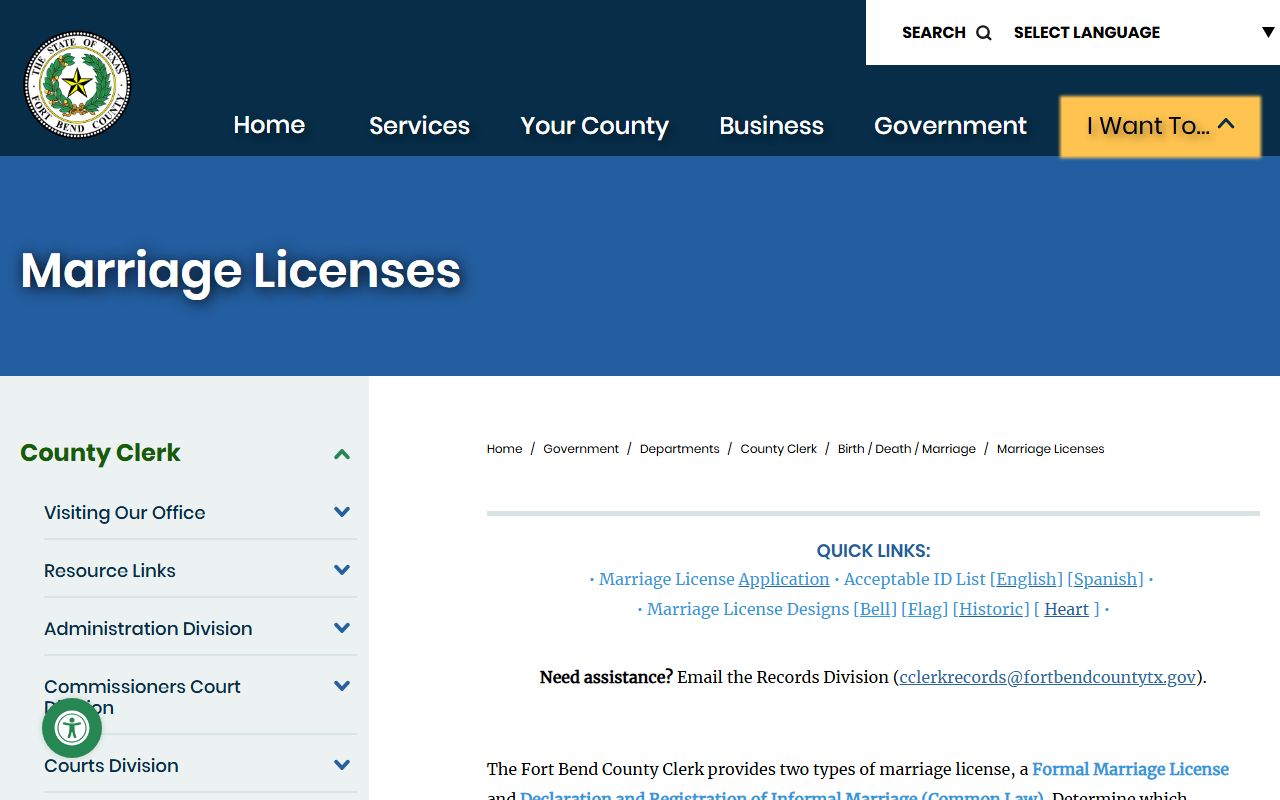The height and width of the screenshot is (800, 1280).
Task: Go to the Home nav item
Action: point(269,125)
